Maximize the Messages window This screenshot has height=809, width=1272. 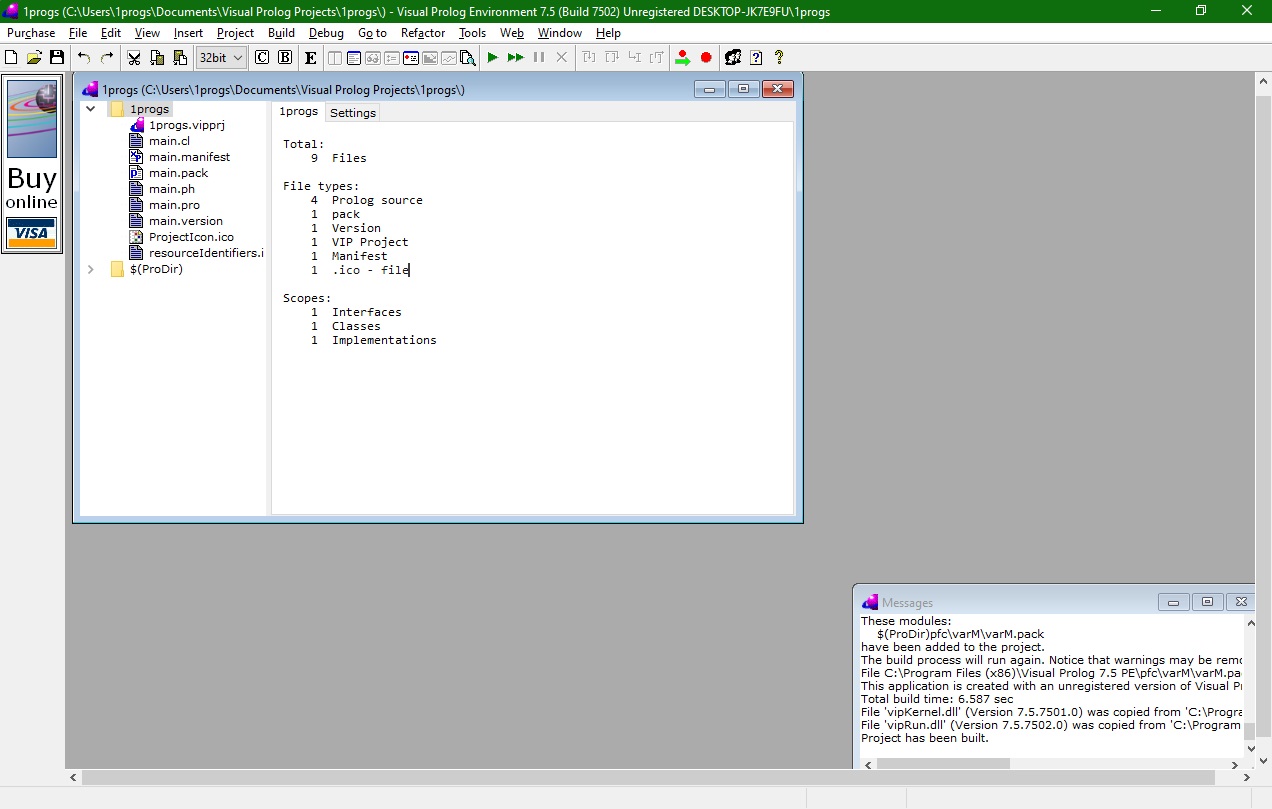(1207, 602)
